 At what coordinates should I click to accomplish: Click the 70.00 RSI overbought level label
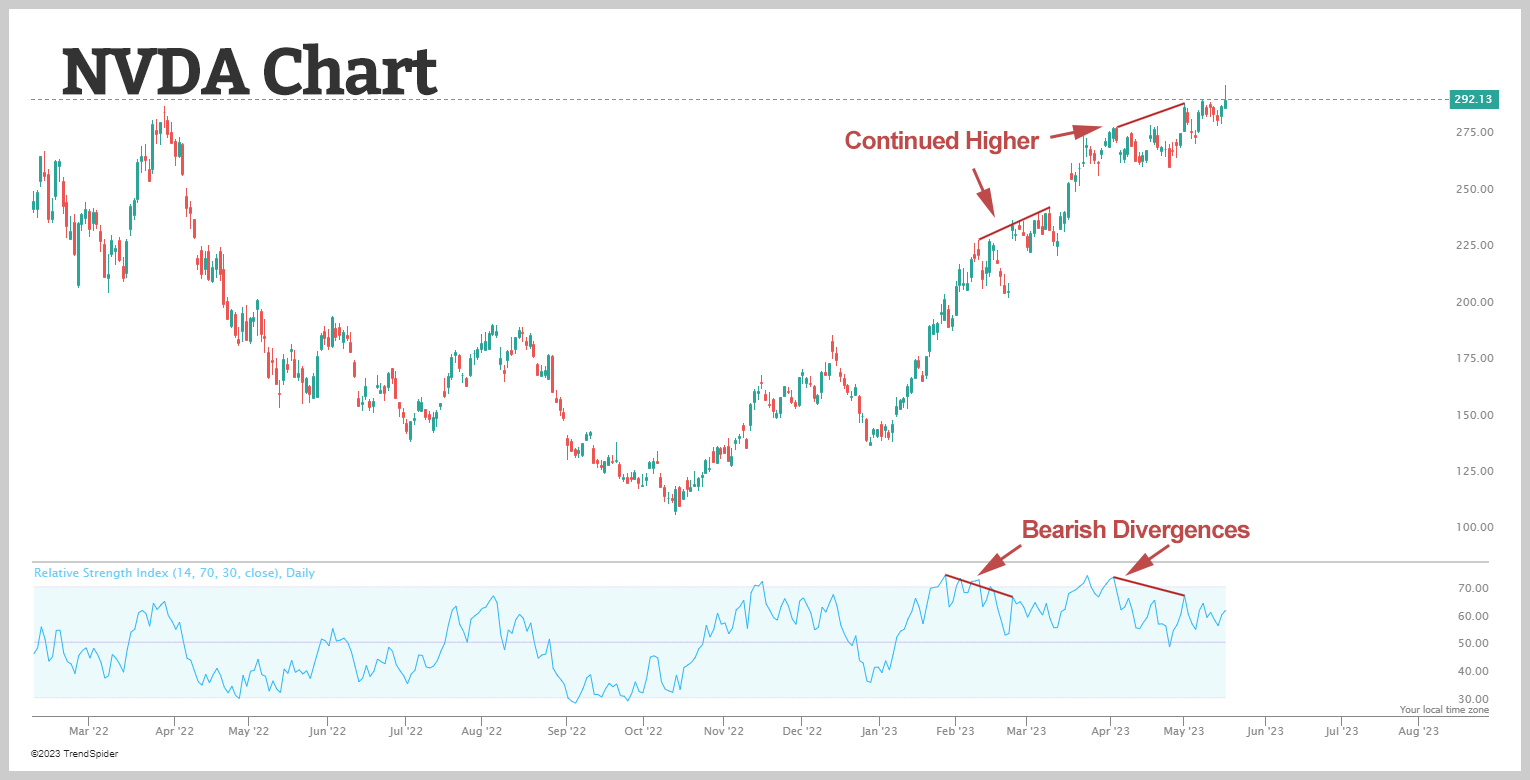(x=1476, y=588)
